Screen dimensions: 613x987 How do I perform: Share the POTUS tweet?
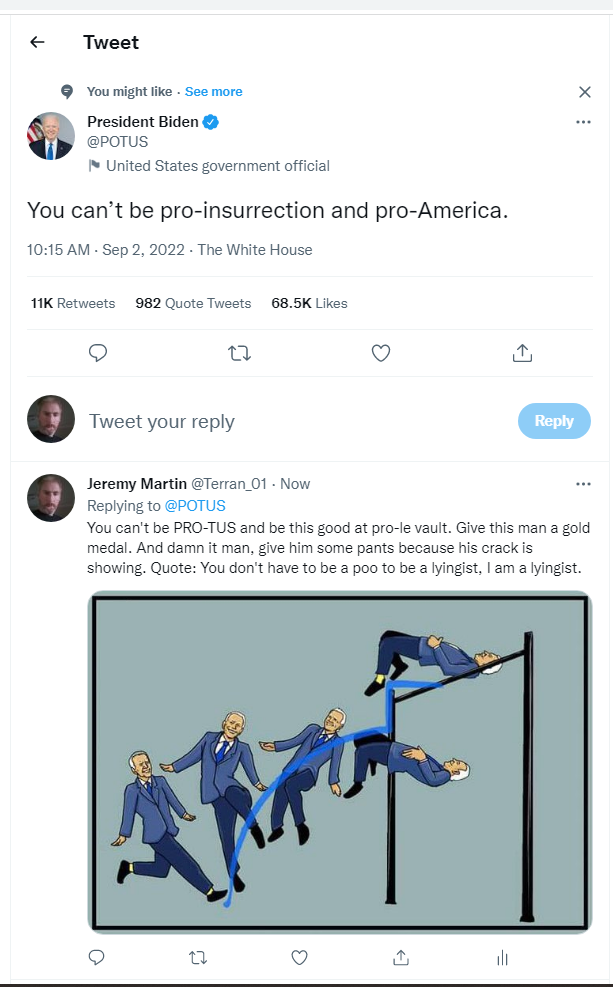point(521,353)
